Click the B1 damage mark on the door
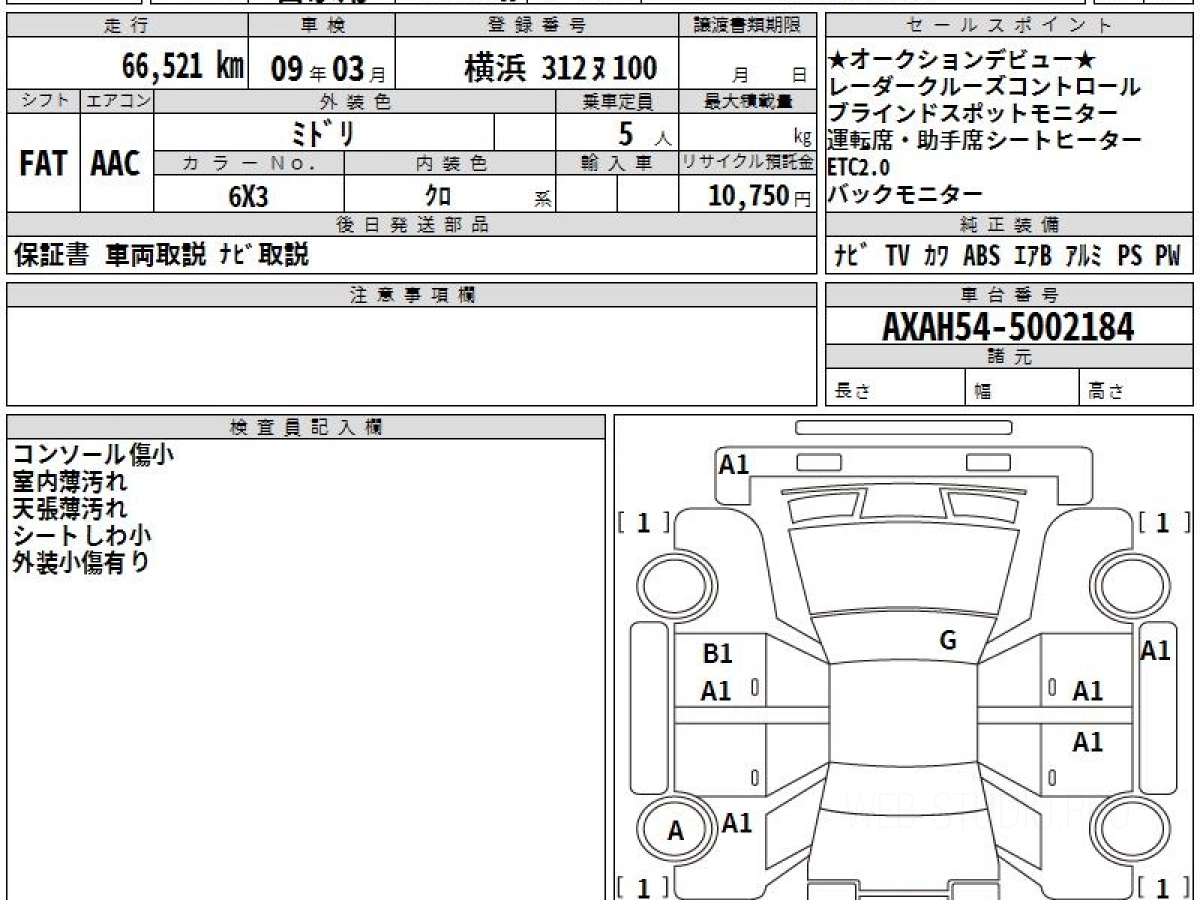The width and height of the screenshot is (1200, 900). pyautogui.click(x=717, y=654)
